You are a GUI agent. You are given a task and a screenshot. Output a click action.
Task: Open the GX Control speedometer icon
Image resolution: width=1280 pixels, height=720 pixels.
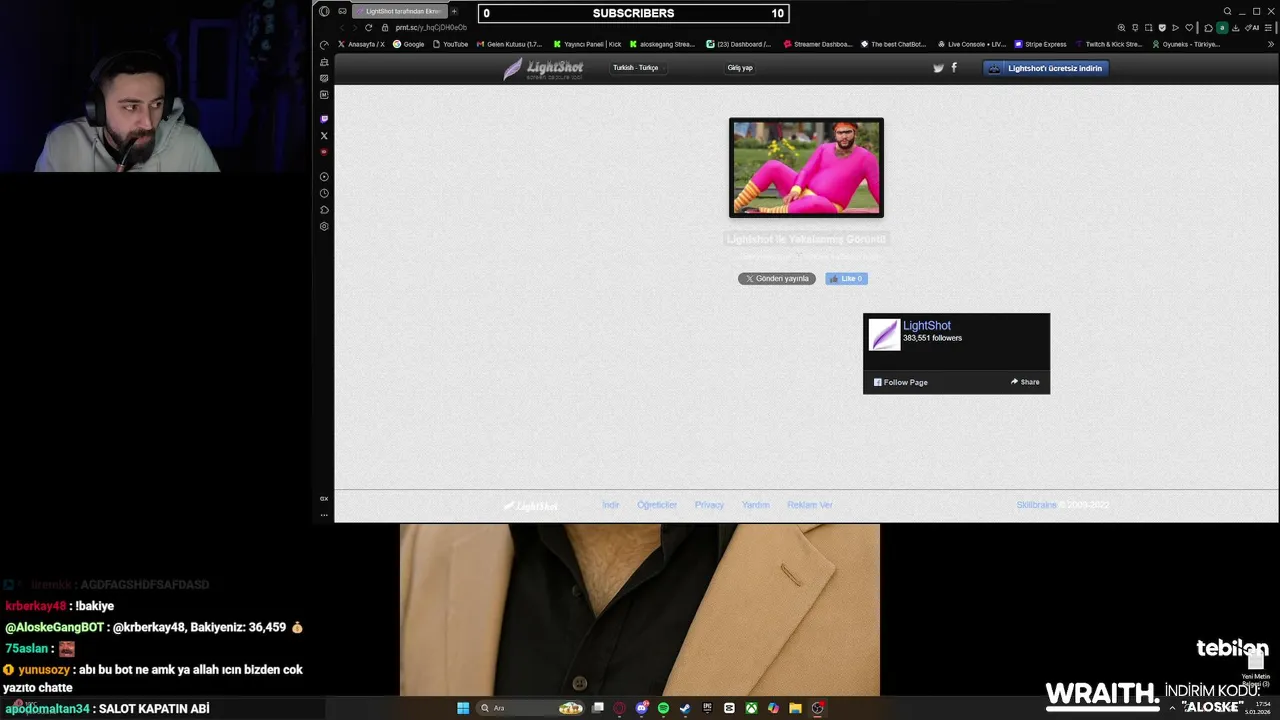(324, 44)
